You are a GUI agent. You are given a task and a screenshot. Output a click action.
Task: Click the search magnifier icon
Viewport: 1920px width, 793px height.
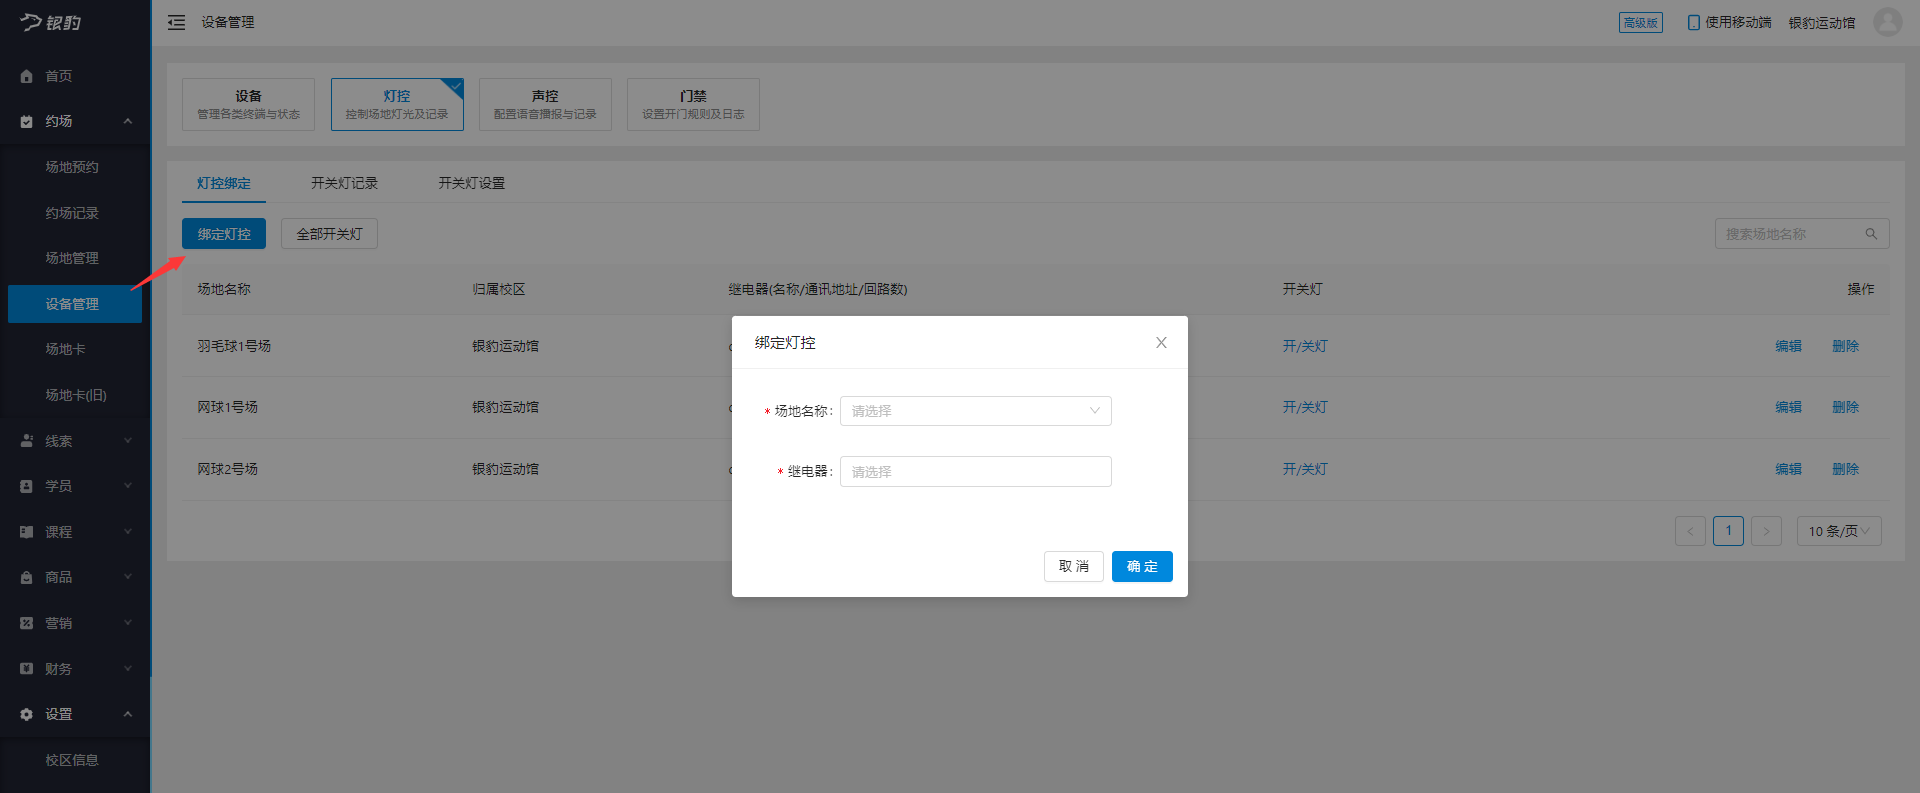click(x=1870, y=234)
